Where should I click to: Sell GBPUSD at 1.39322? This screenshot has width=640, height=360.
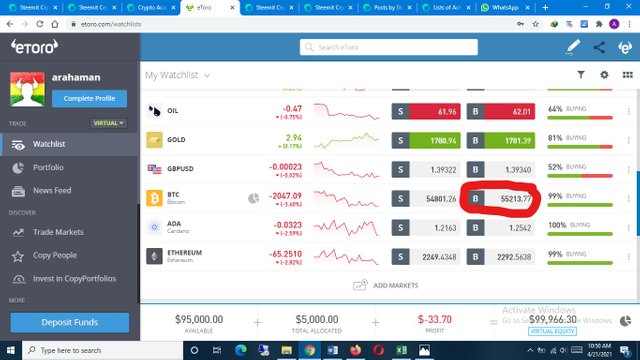tap(426, 169)
